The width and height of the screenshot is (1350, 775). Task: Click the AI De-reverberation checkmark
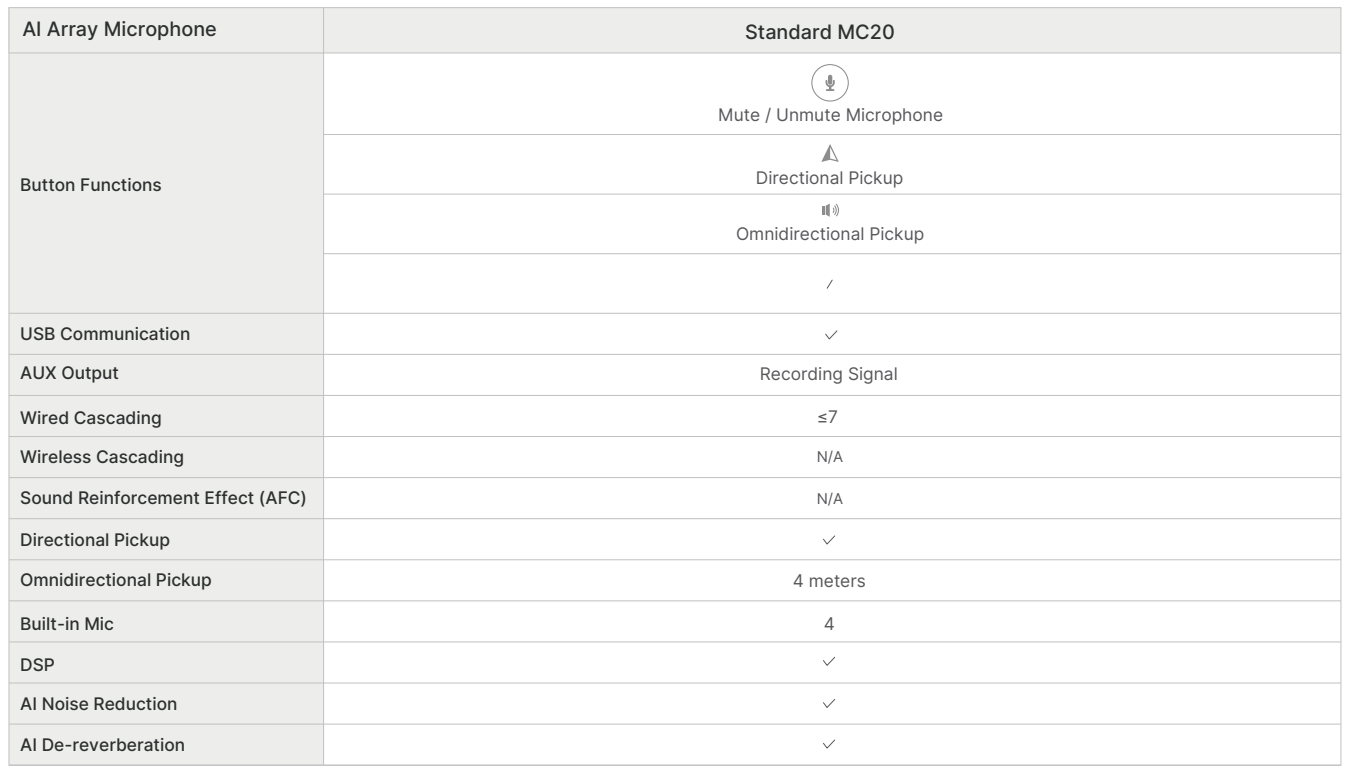tap(830, 744)
